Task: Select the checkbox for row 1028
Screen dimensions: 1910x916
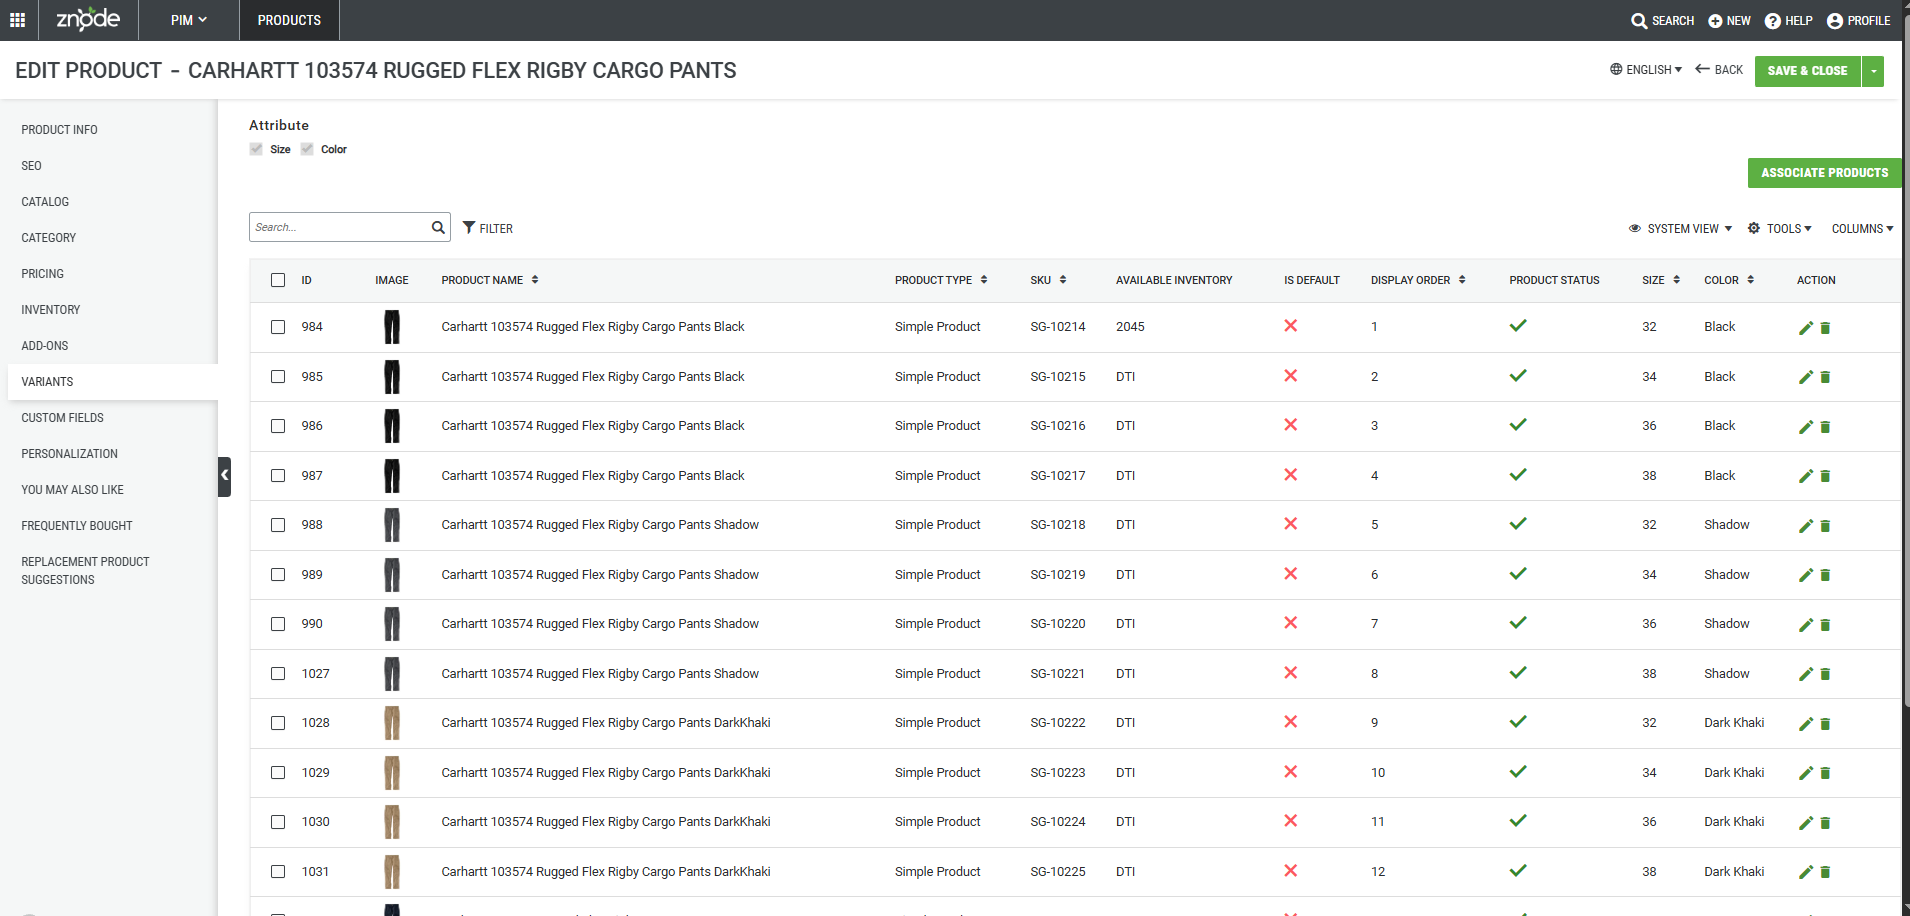Action: pyautogui.click(x=278, y=723)
